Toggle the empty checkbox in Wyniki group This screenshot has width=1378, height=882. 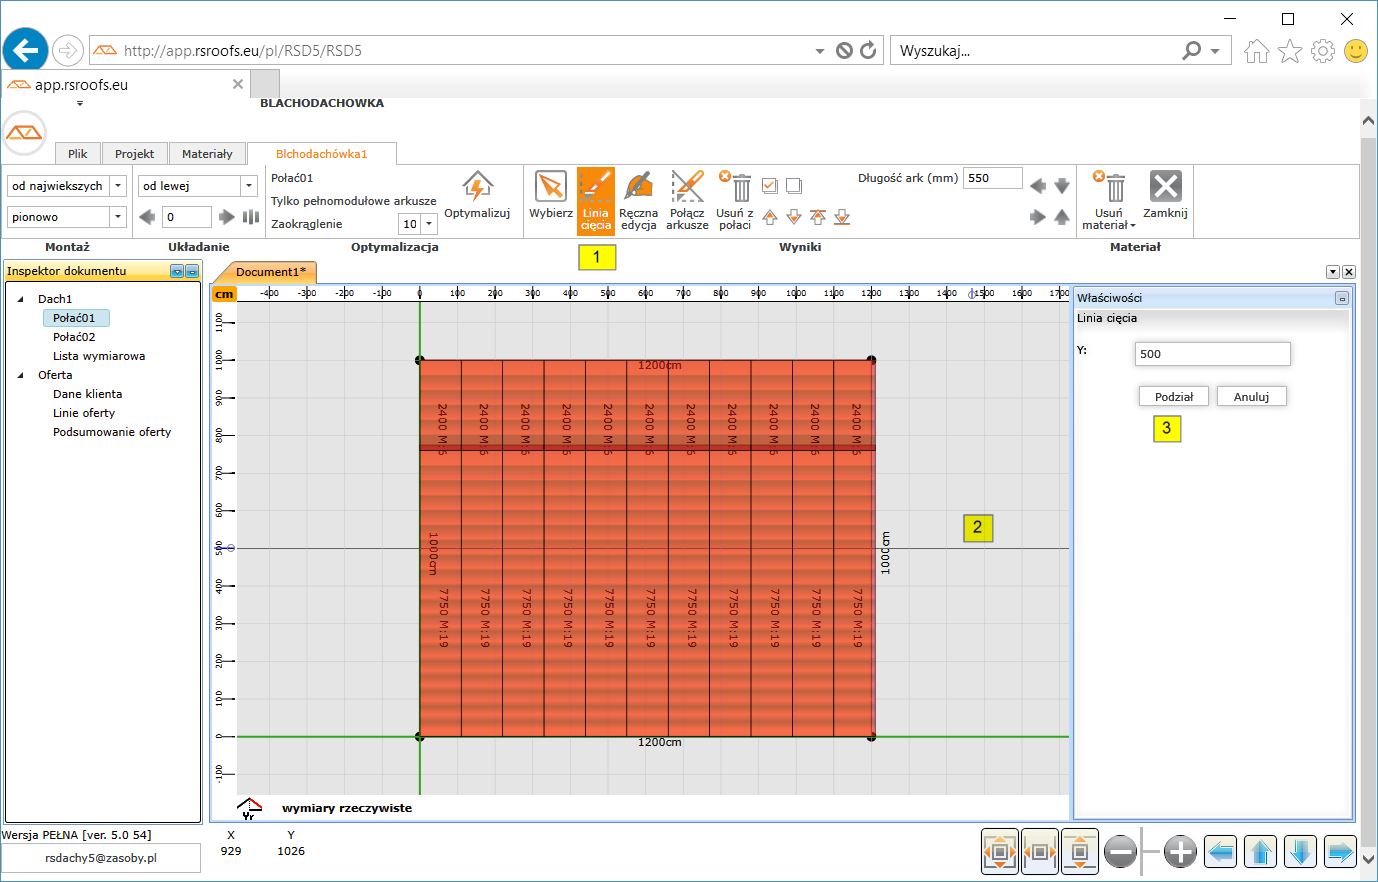point(794,185)
